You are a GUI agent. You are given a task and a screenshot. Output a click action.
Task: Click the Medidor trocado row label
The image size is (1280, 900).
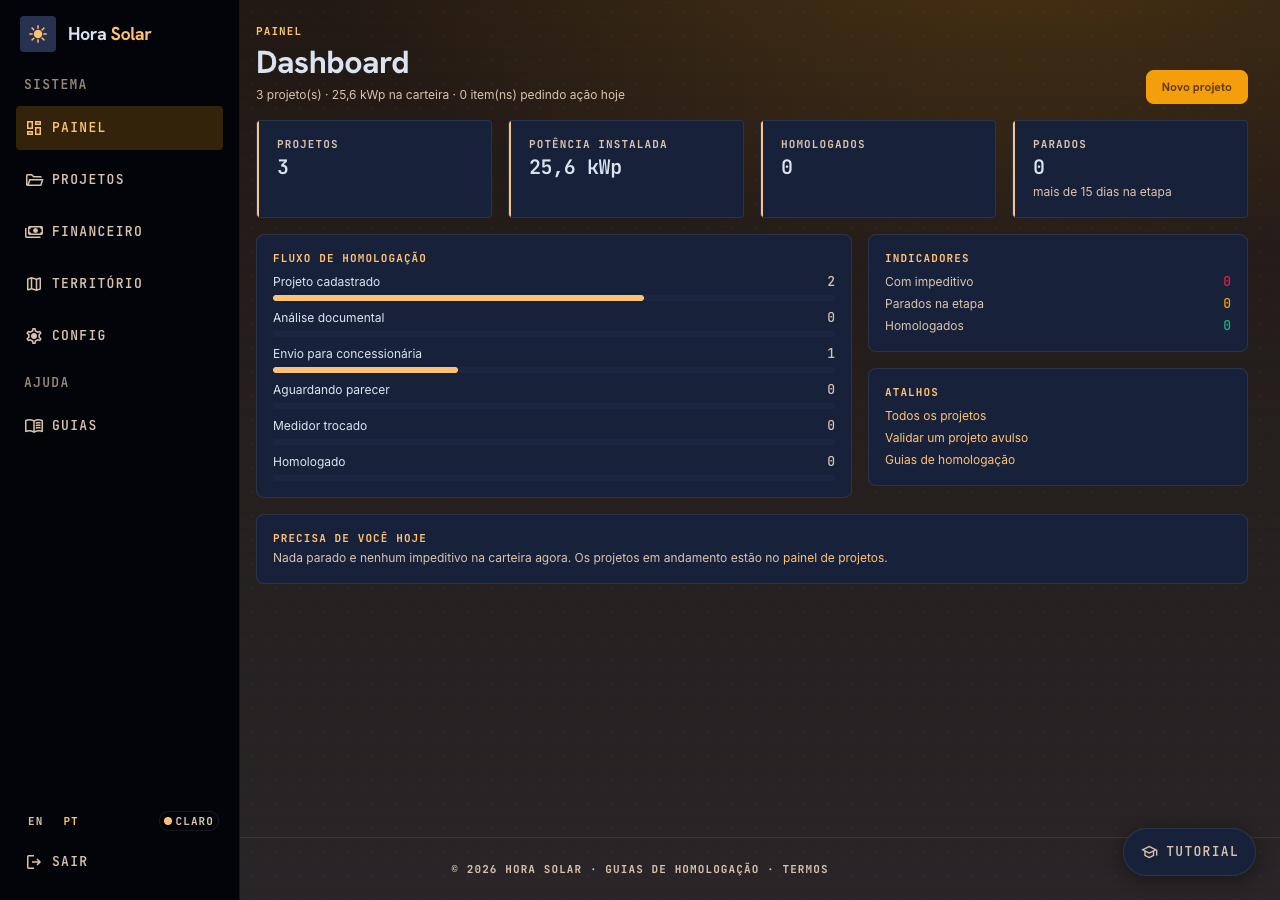pyautogui.click(x=320, y=426)
